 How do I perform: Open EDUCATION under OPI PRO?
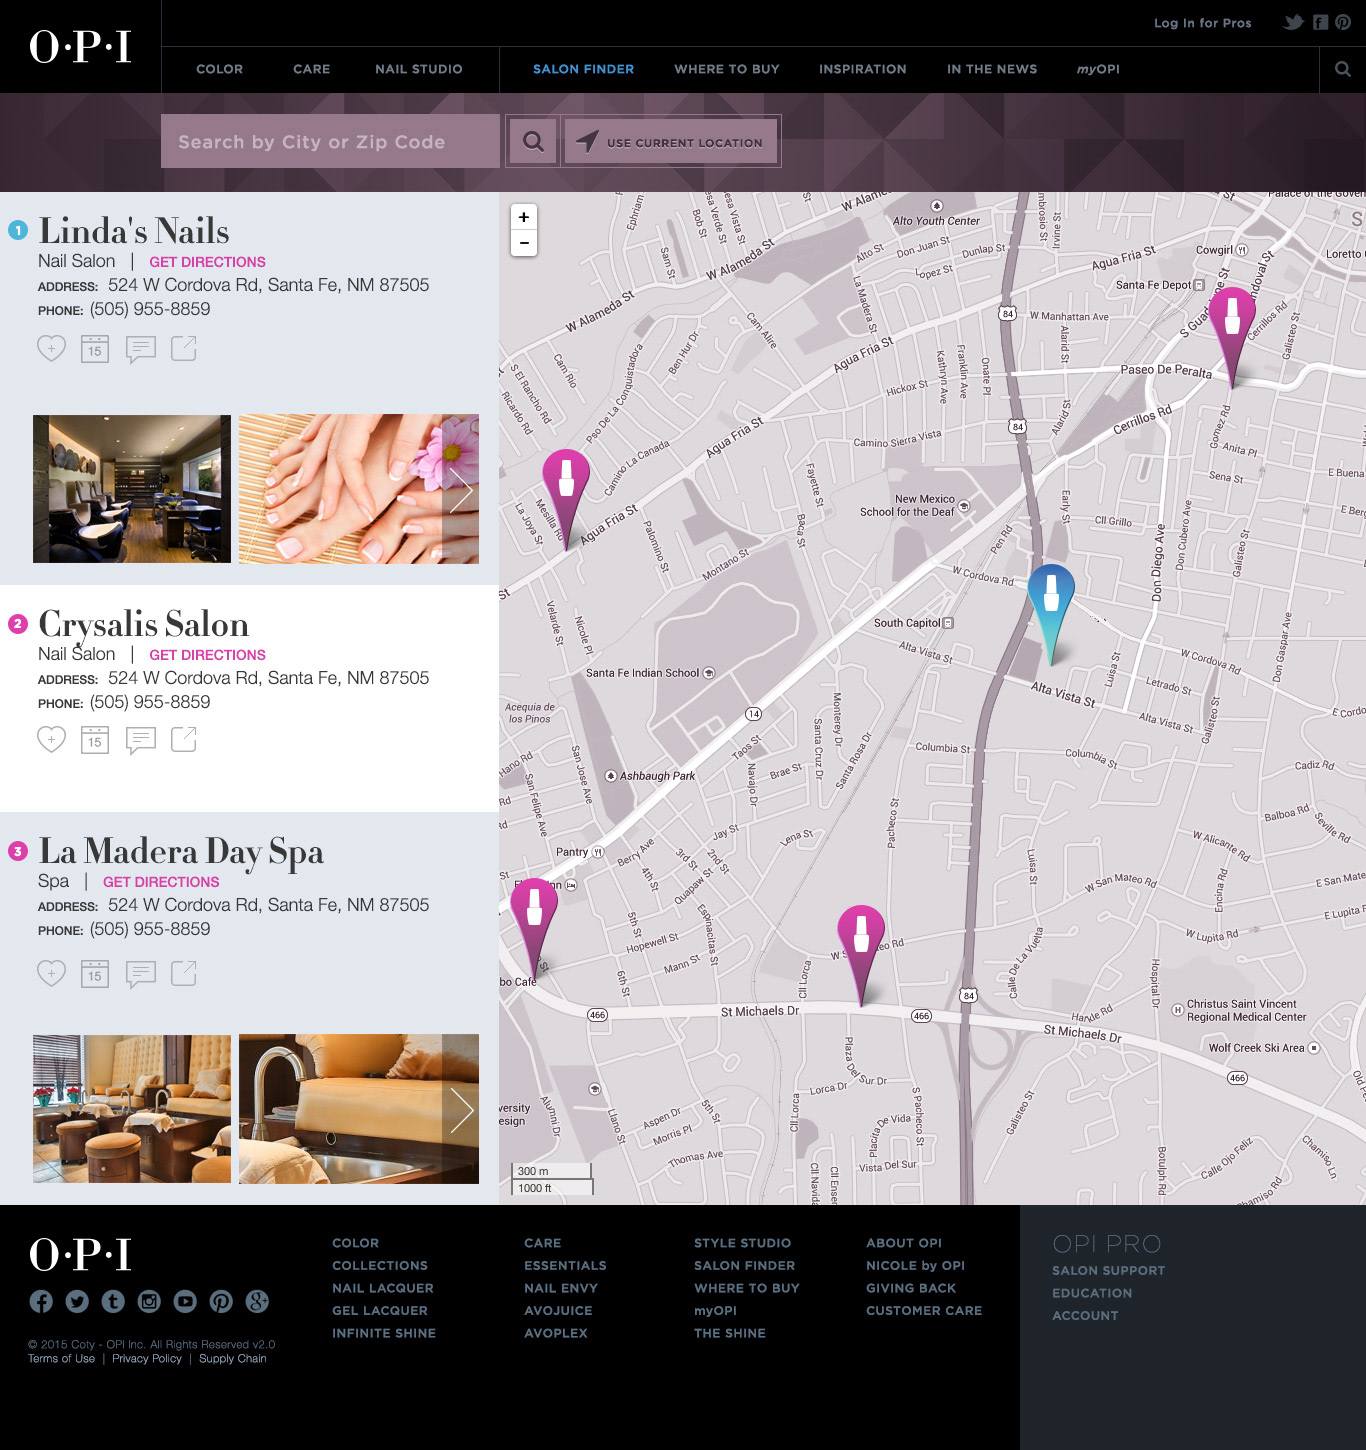[x=1092, y=1293]
